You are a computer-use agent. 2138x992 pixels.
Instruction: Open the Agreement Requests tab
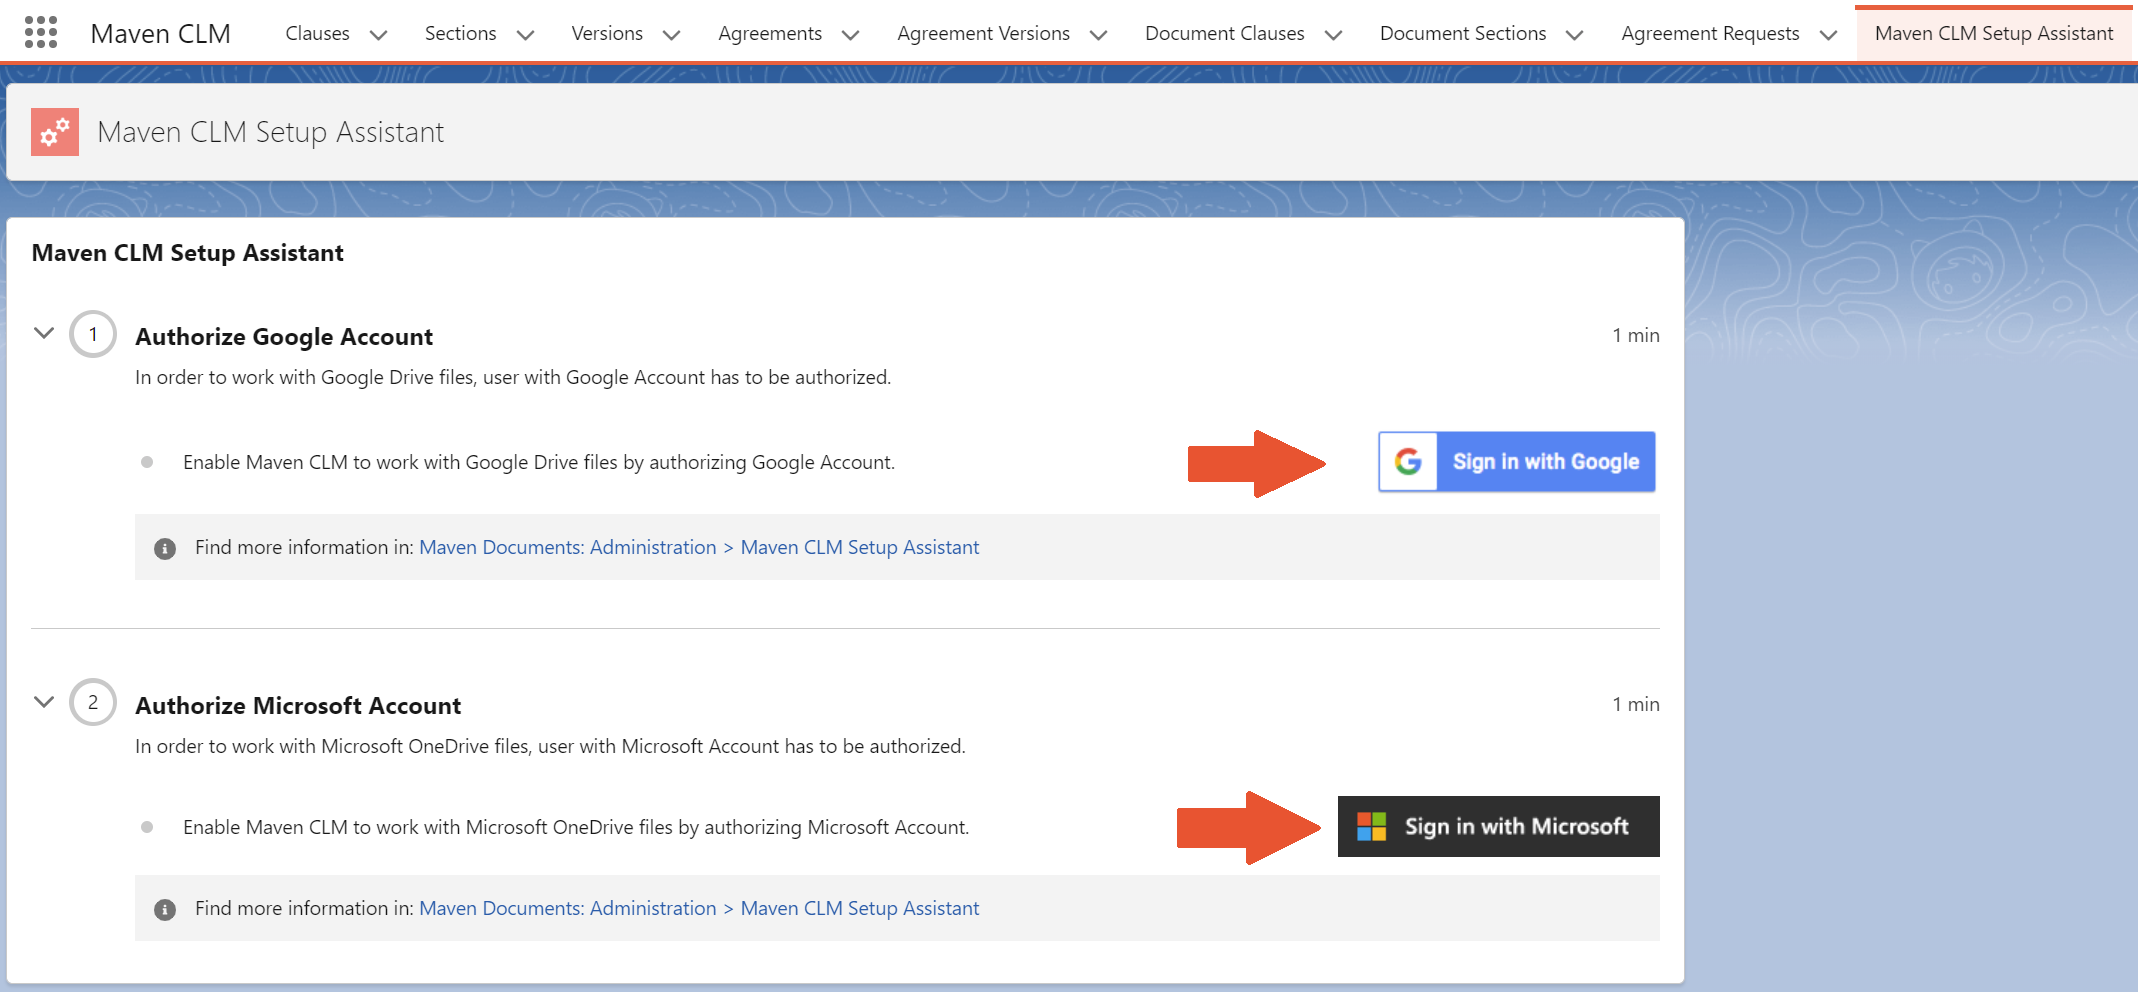[1710, 33]
